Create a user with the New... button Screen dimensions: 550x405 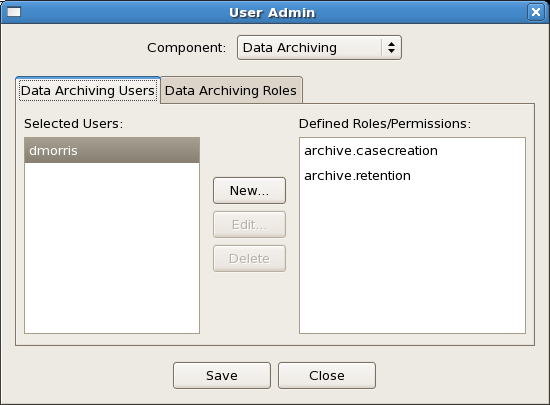click(249, 190)
